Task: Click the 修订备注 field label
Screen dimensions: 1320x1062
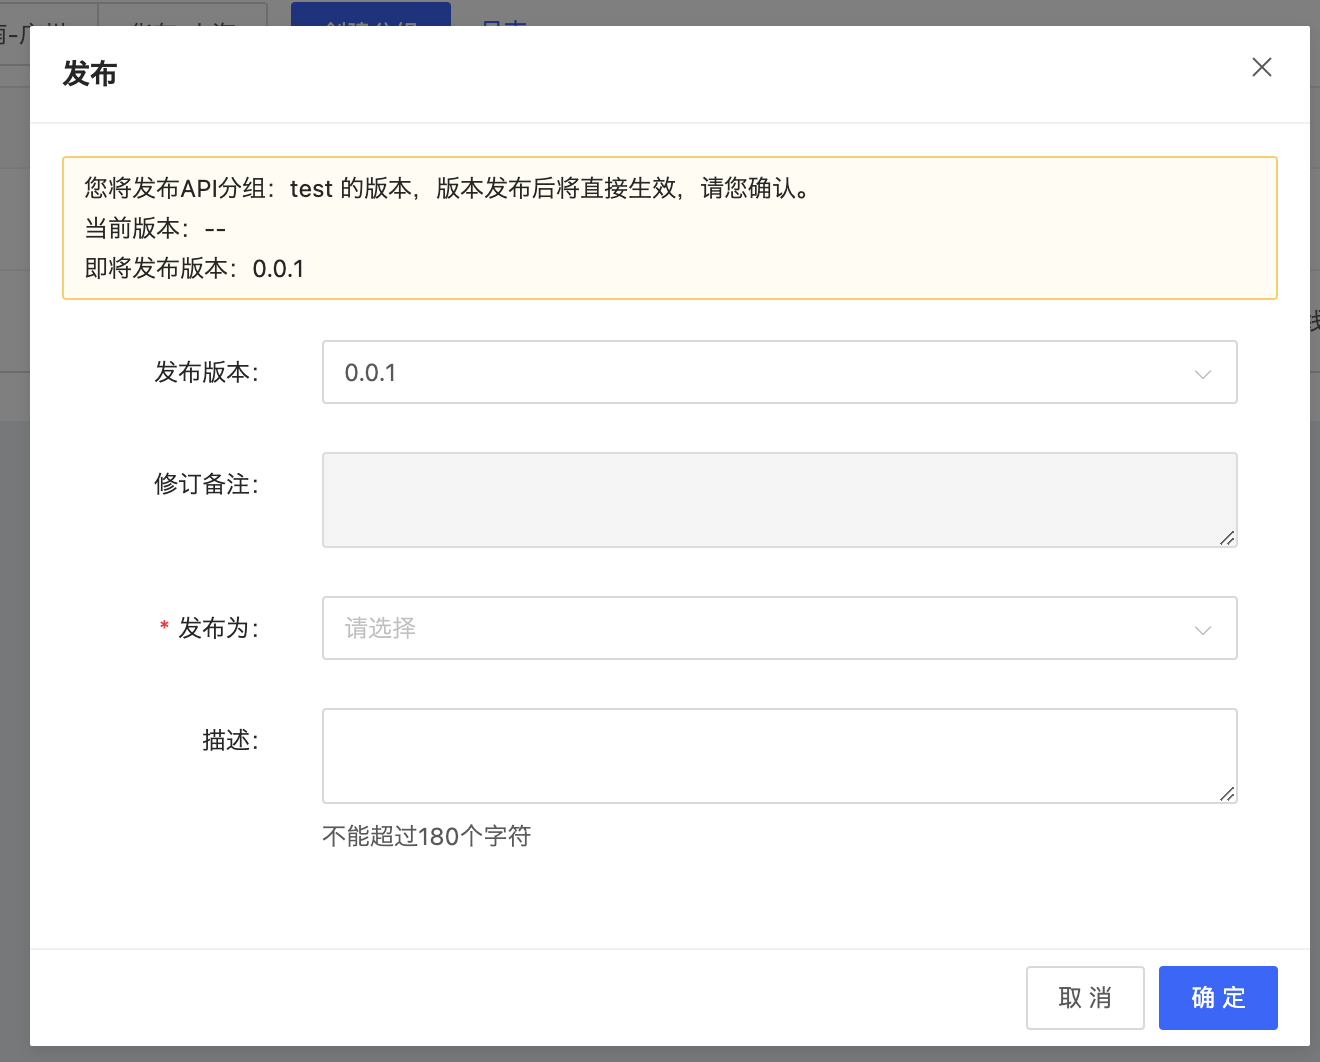Action: (206, 484)
